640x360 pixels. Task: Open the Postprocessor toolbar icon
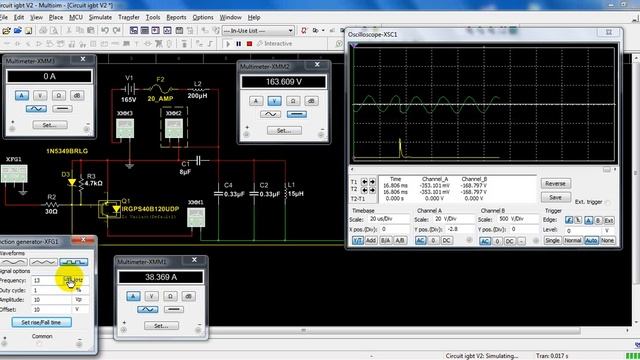179,31
